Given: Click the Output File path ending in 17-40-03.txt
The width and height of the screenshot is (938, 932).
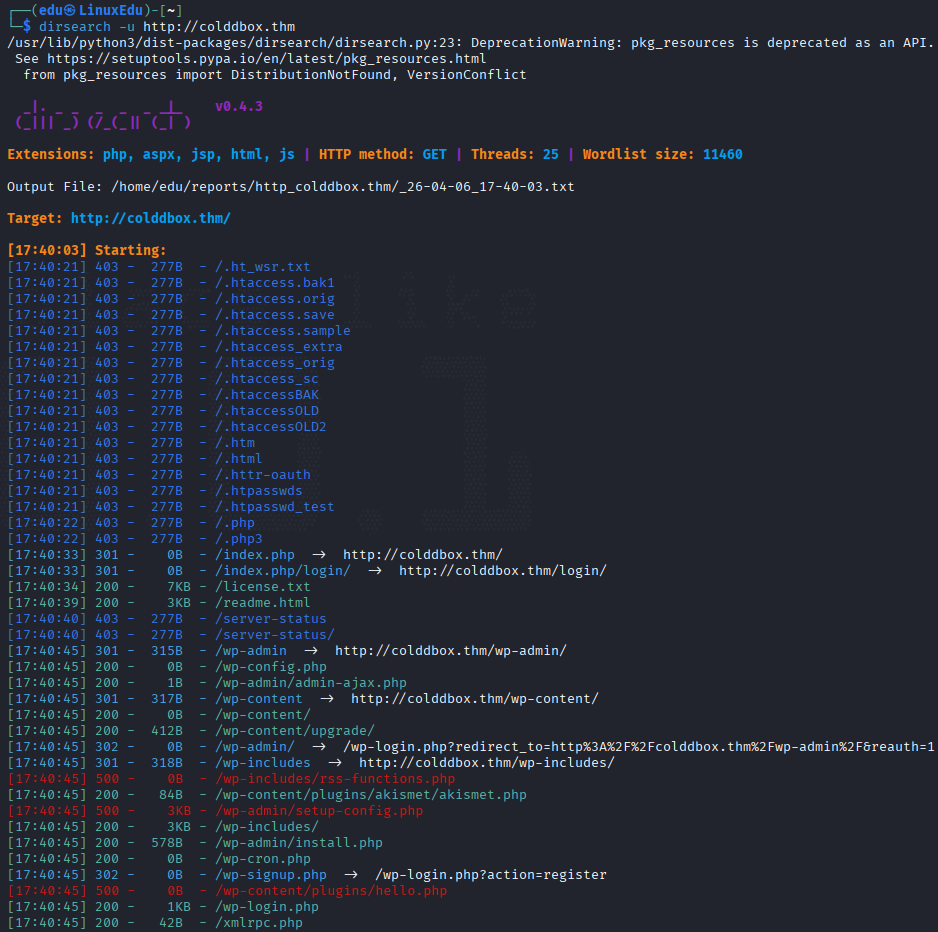Looking at the screenshot, I should (x=343, y=187).
